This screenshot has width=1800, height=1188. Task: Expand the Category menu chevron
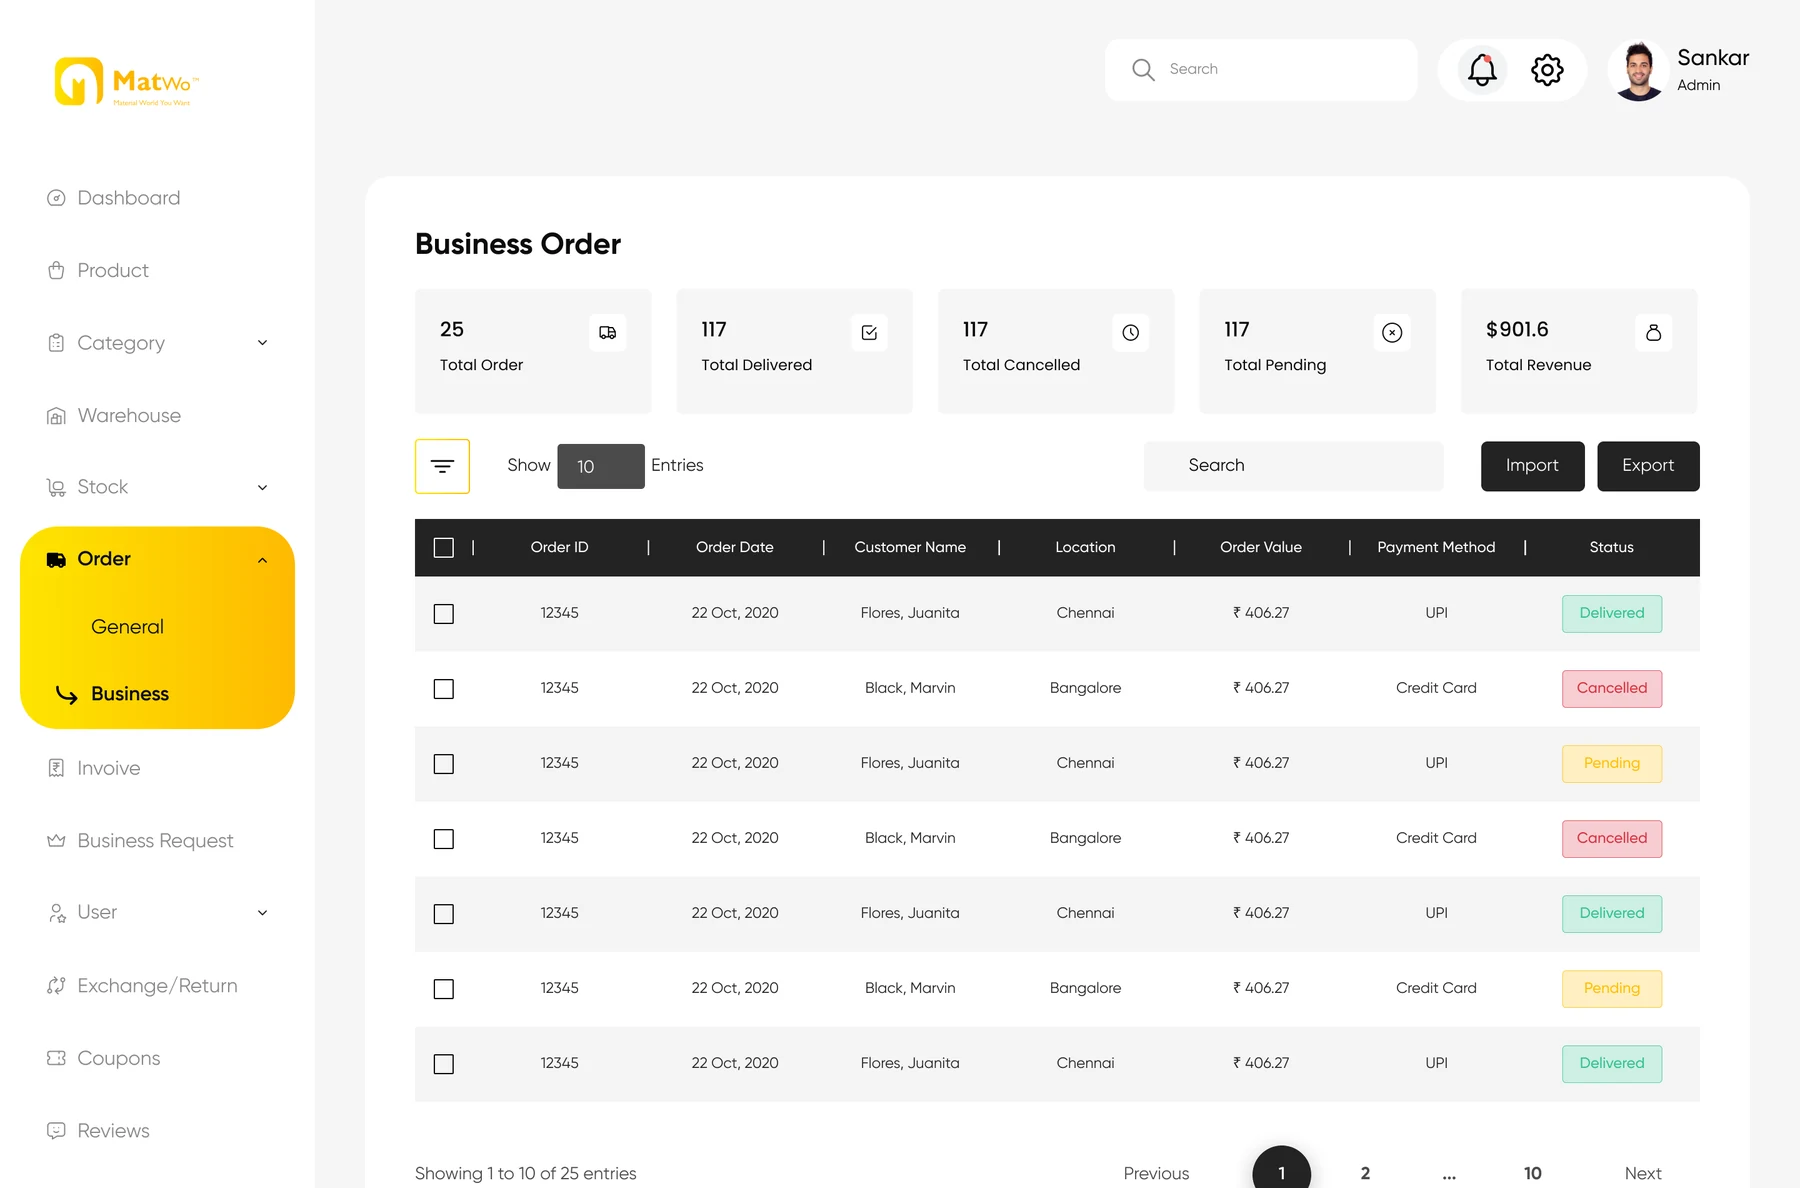262,343
